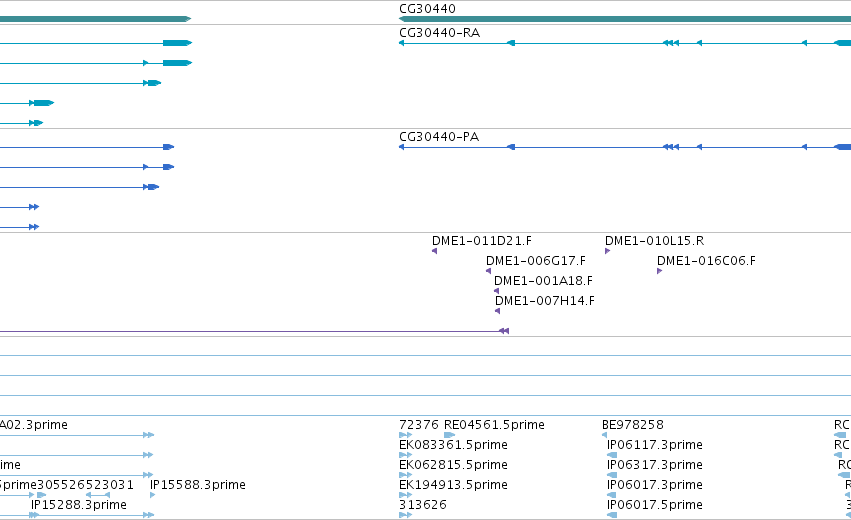Click purple arrow marker under DME1-010L15.R
The image size is (851, 520).
pos(607,251)
